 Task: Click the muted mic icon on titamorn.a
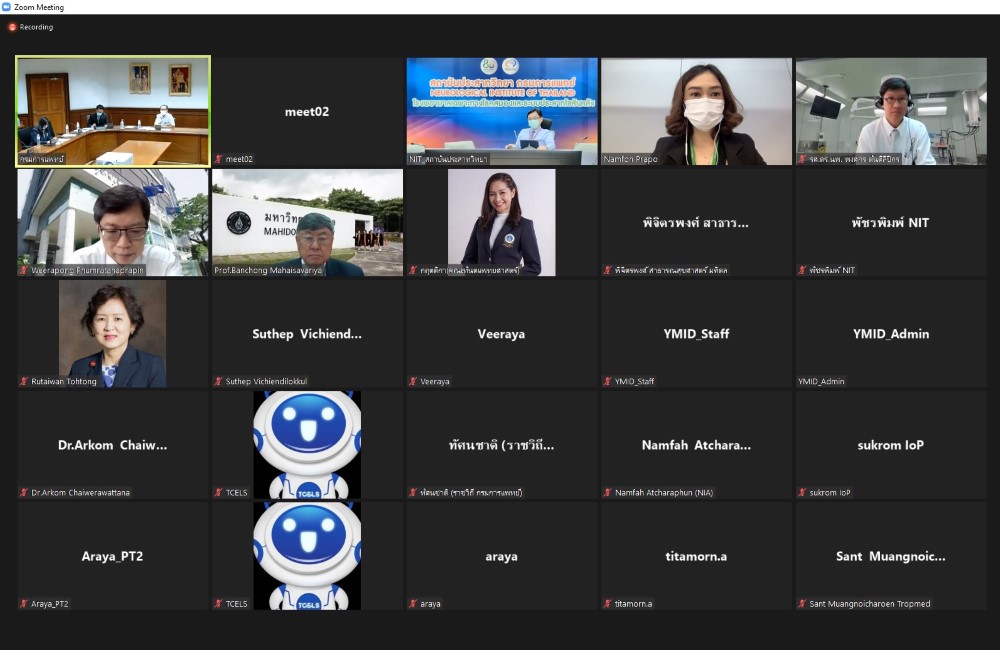click(607, 603)
